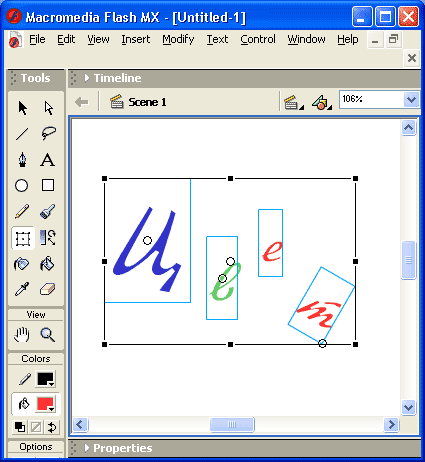
Task: Select the Brush tool
Action: (48, 212)
